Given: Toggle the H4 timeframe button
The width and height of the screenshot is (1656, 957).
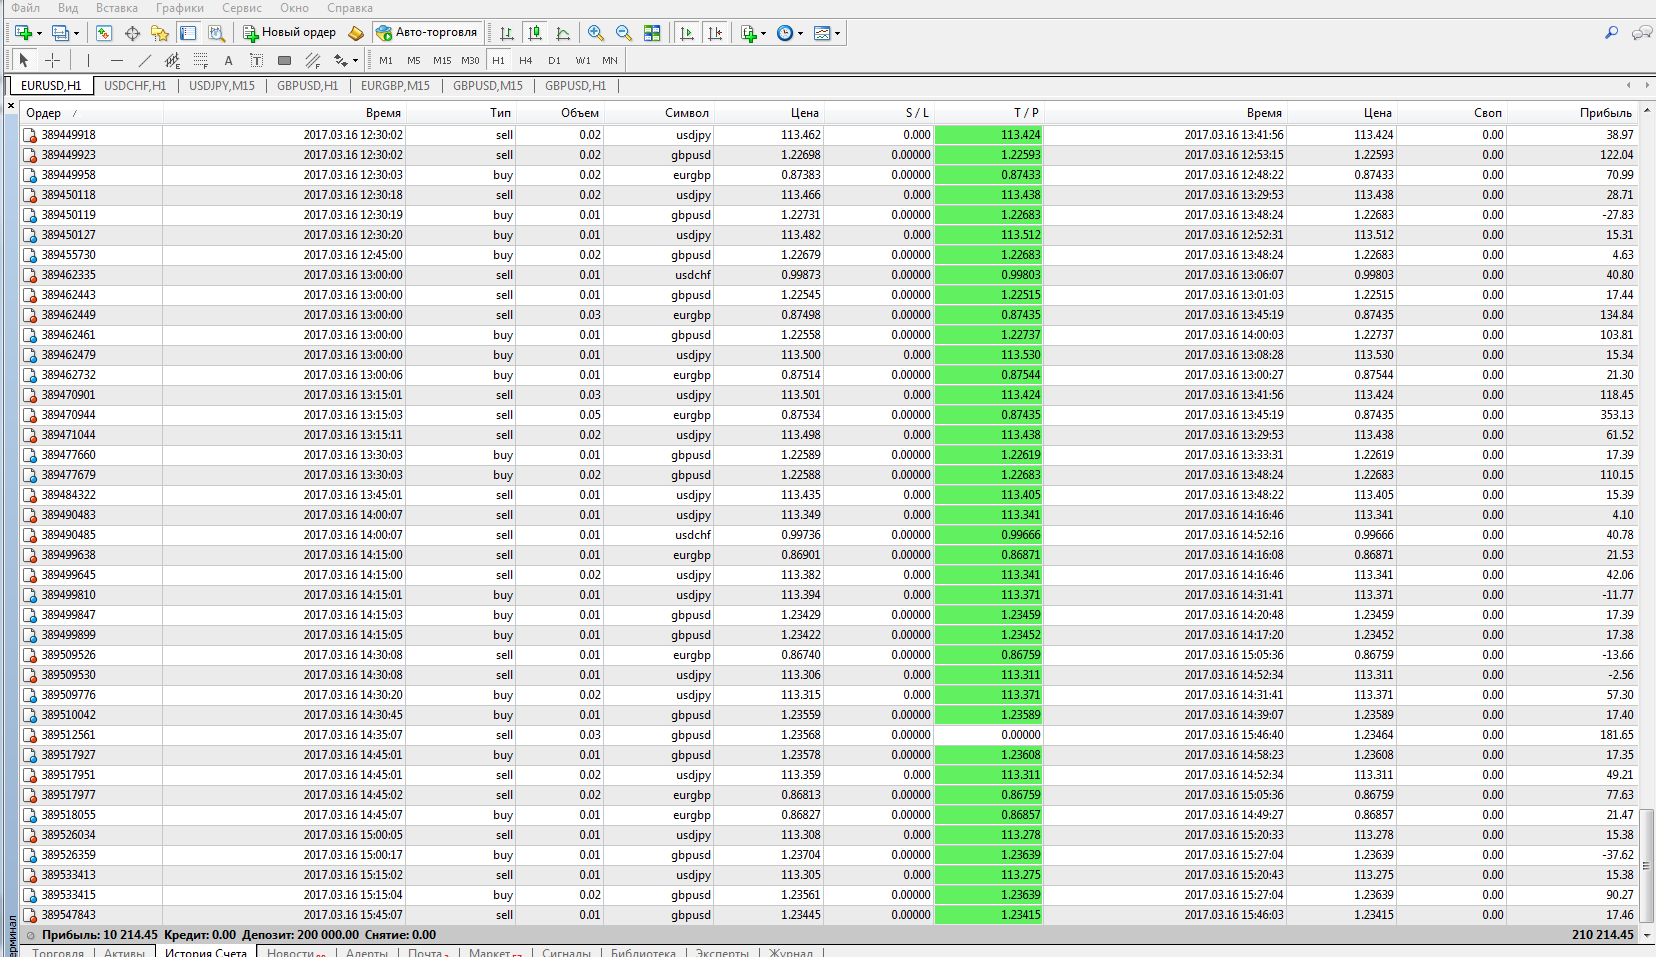Looking at the screenshot, I should pos(526,60).
